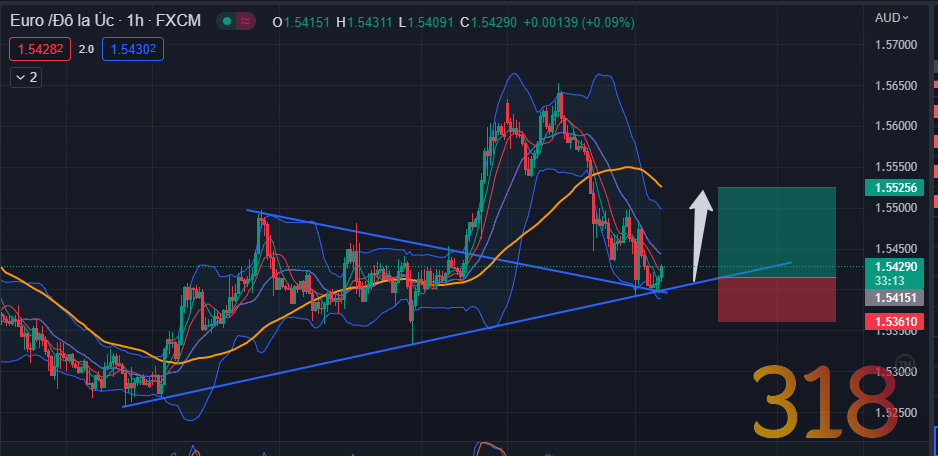Click the 1.52500 price axis label
This screenshot has width=938, height=456.
pyautogui.click(x=896, y=413)
